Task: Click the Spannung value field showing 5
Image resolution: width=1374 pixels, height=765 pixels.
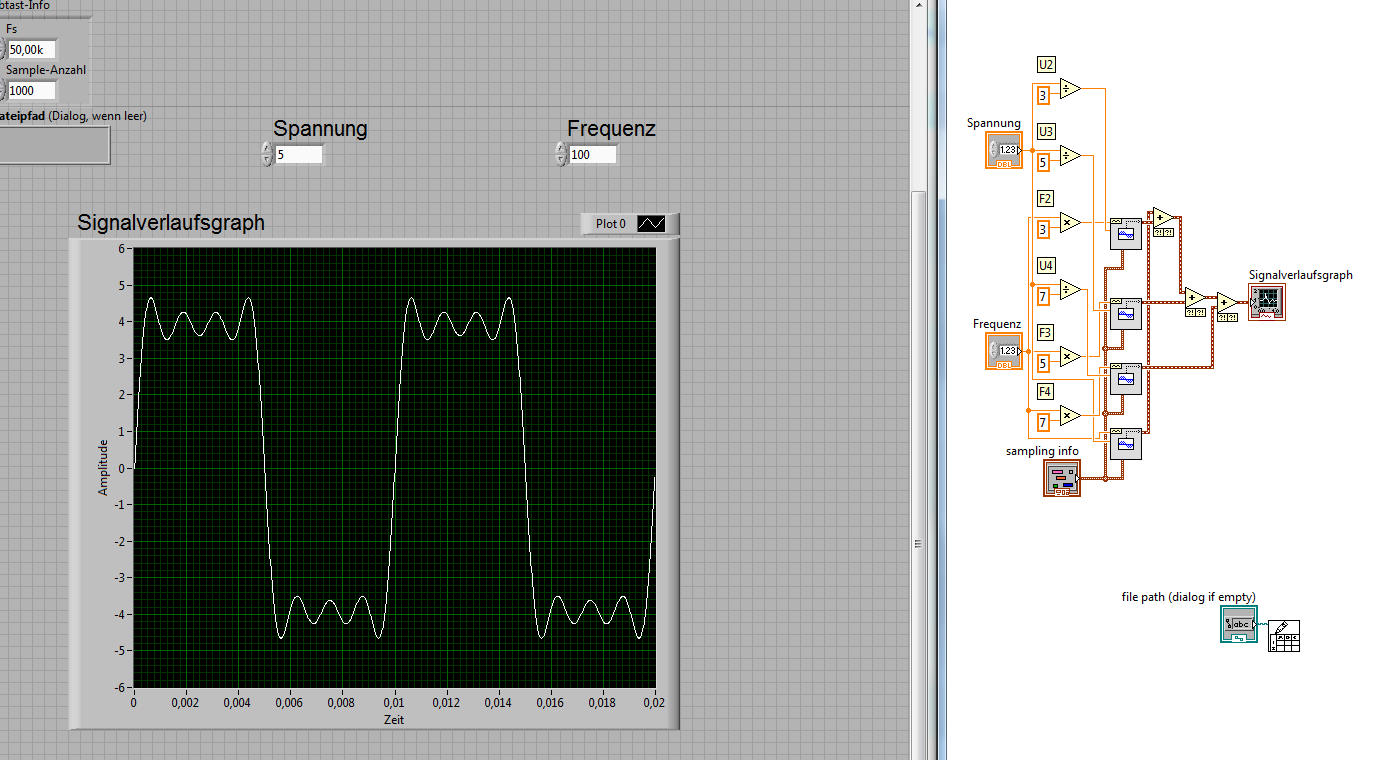Action: [298, 155]
